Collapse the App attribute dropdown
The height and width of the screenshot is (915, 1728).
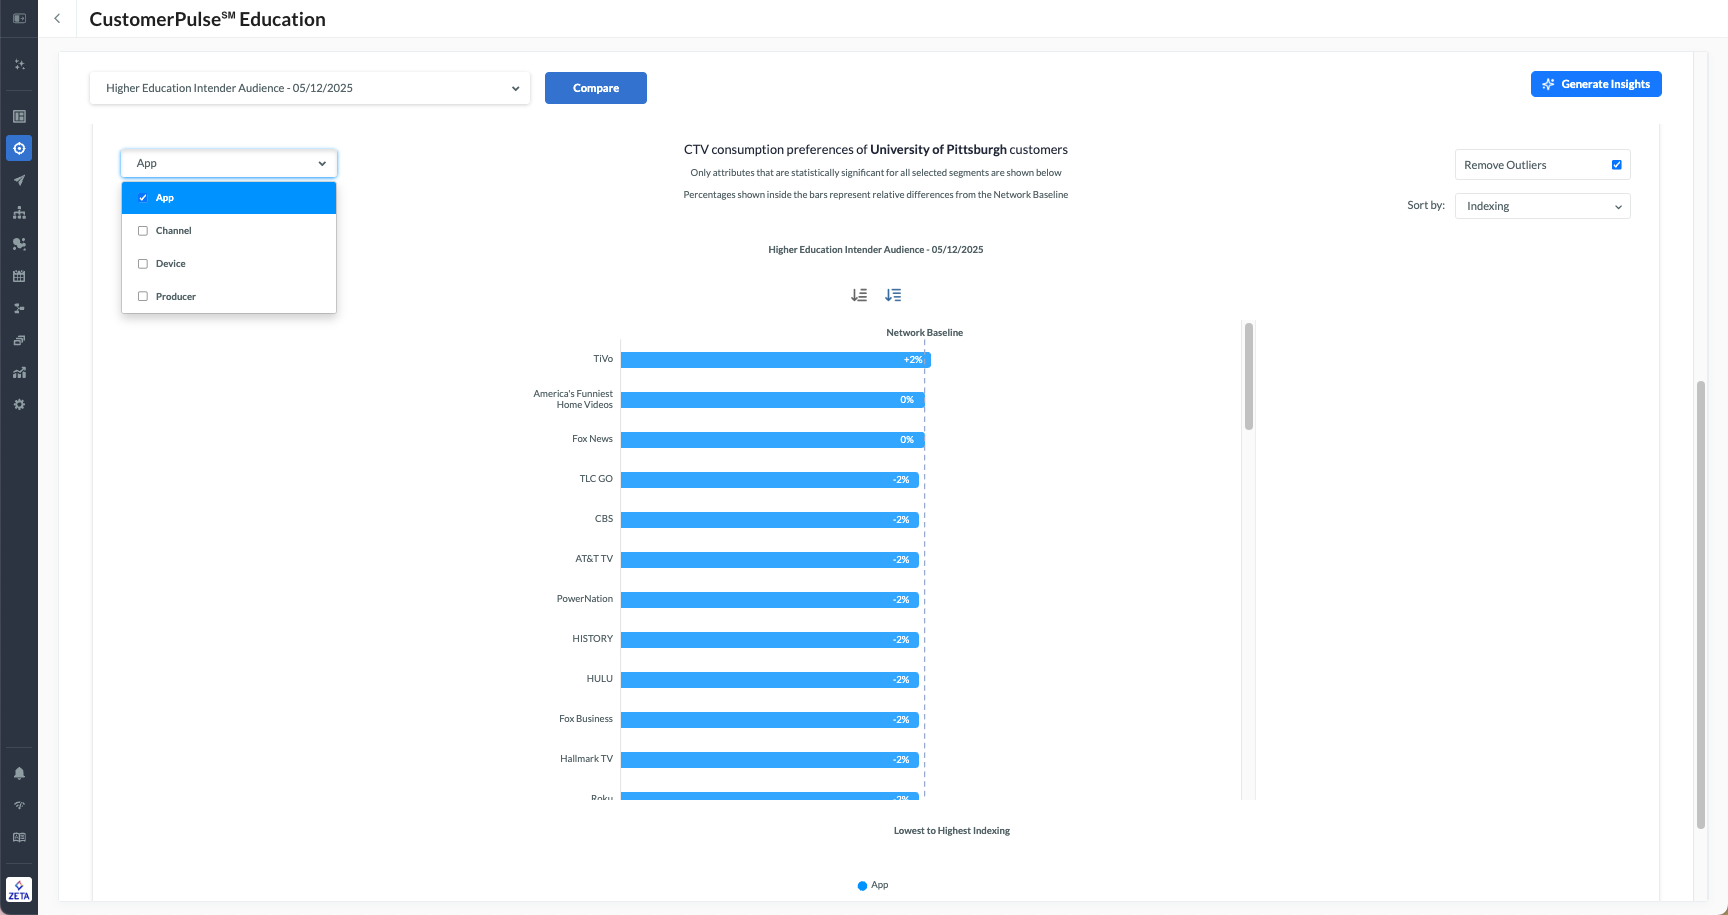coord(229,163)
